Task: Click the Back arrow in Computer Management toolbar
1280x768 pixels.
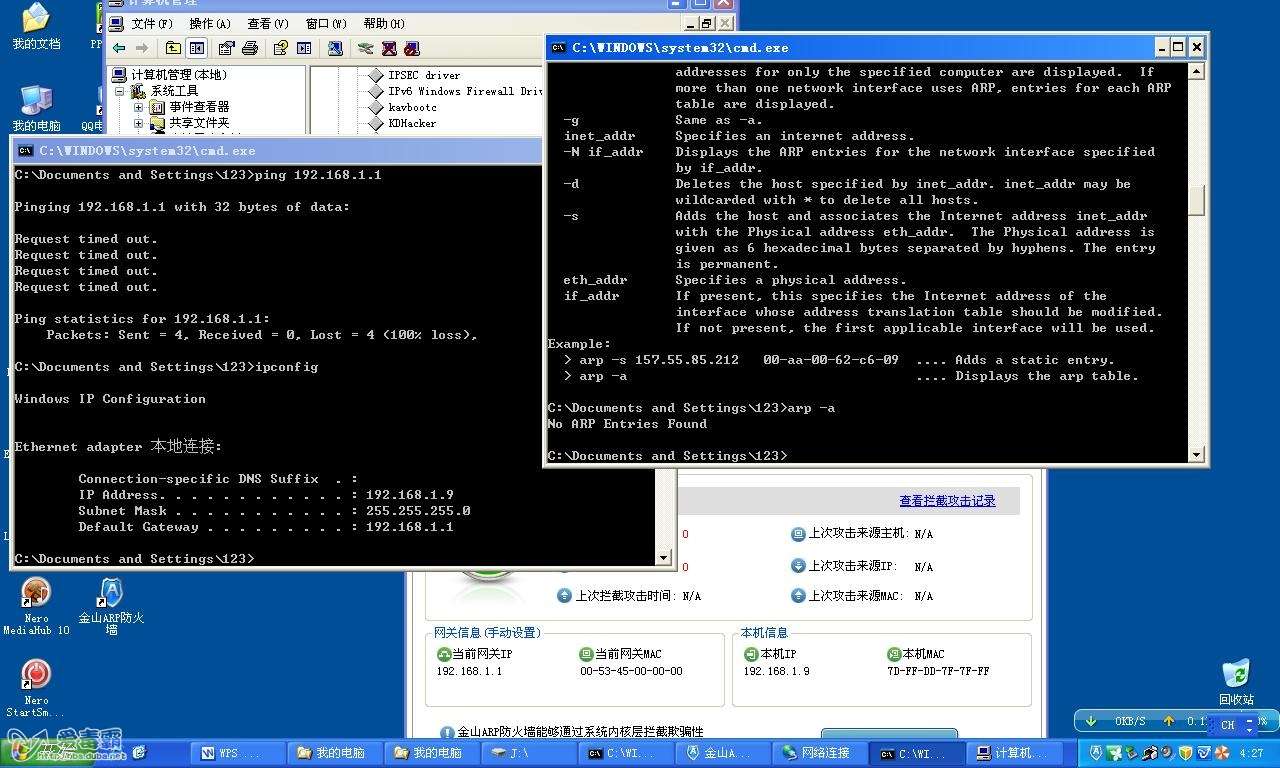Action: pyautogui.click(x=120, y=48)
